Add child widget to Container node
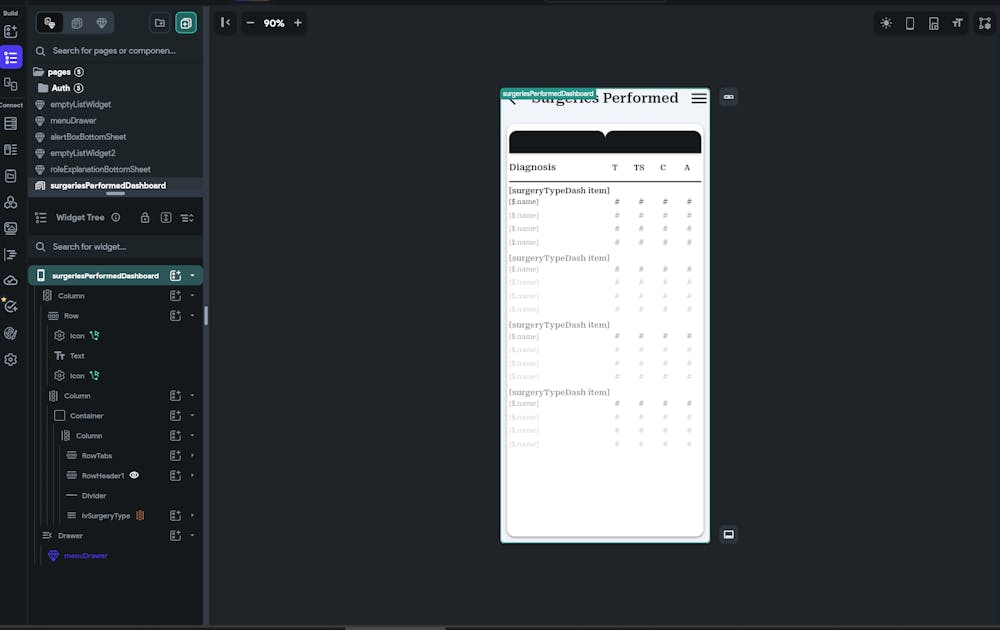Screen dimensions: 1000x630 coord(175,416)
